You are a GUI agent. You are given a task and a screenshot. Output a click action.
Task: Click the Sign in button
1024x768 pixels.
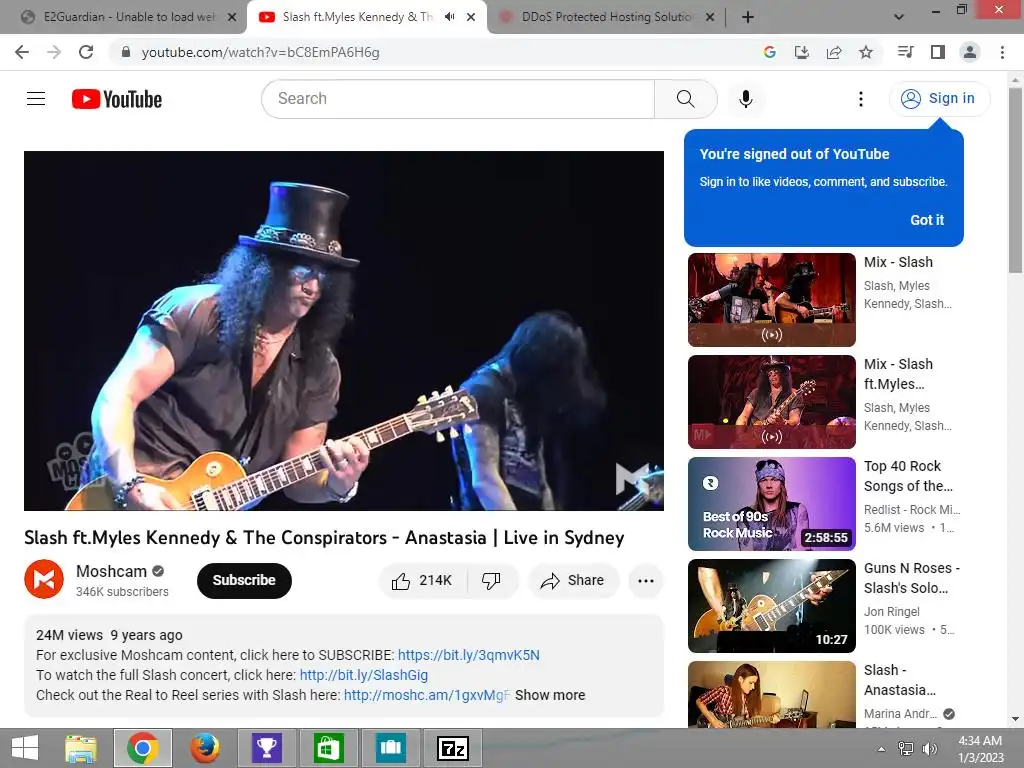pyautogui.click(x=939, y=99)
